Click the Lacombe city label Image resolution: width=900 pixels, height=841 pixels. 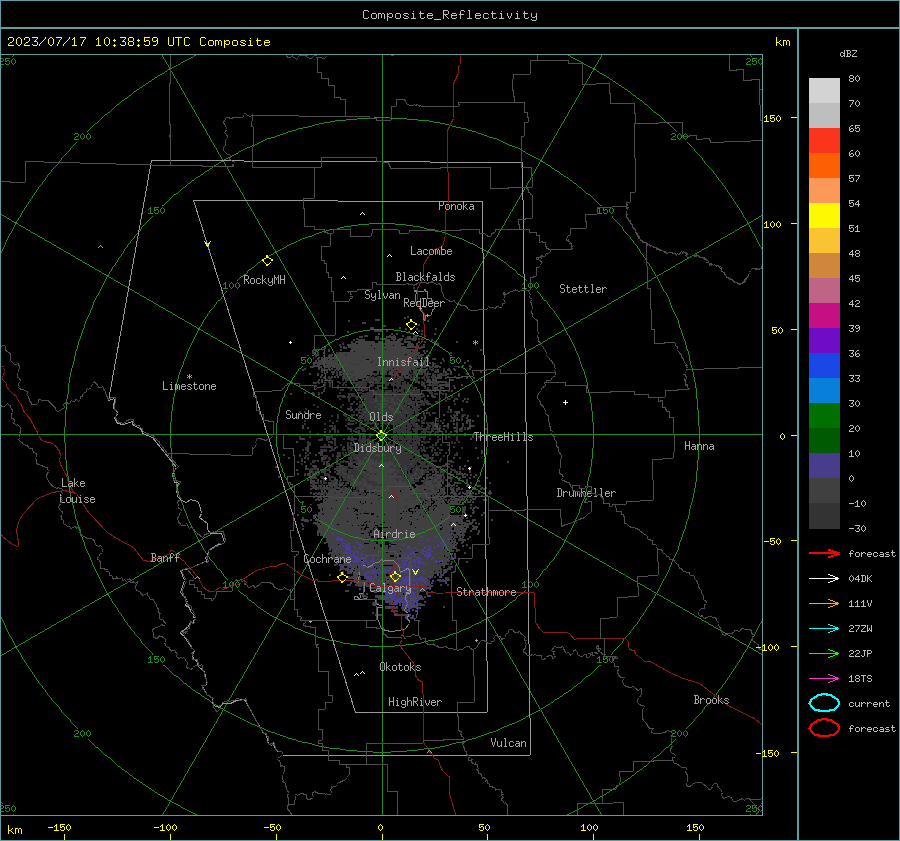(x=431, y=251)
